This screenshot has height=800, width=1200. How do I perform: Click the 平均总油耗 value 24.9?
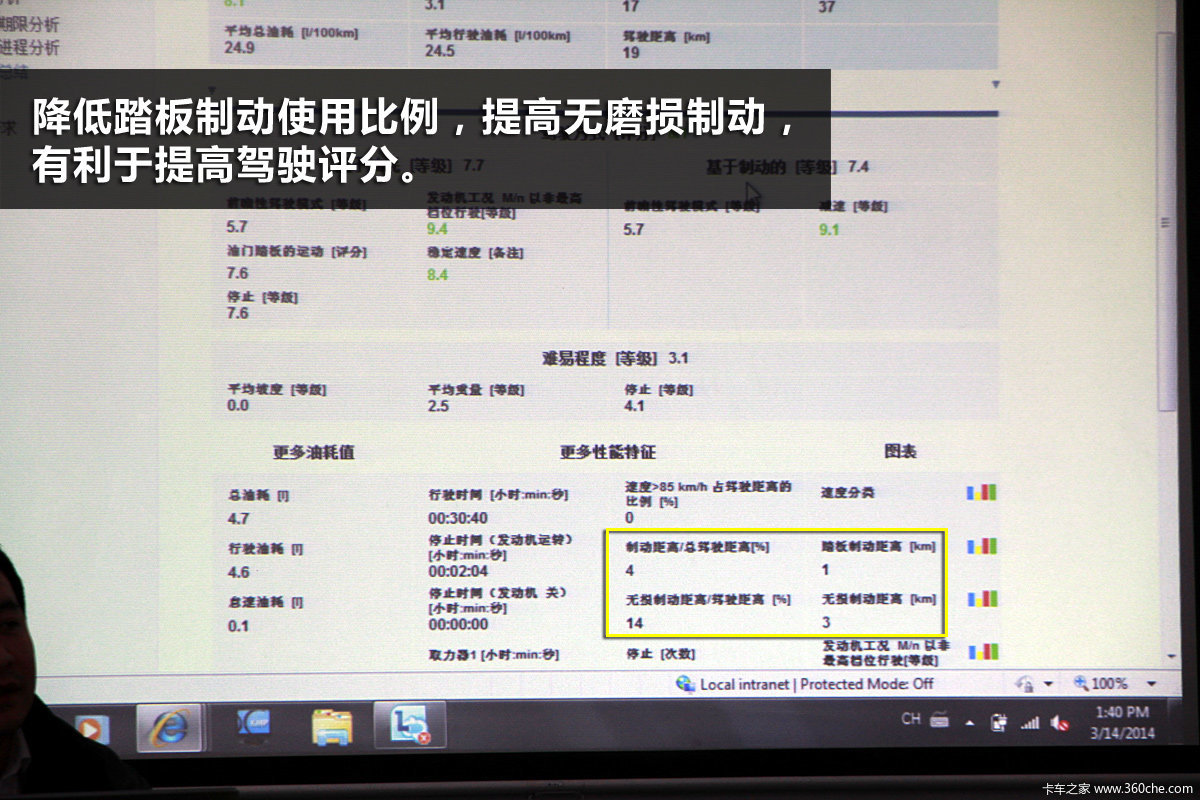click(239, 47)
